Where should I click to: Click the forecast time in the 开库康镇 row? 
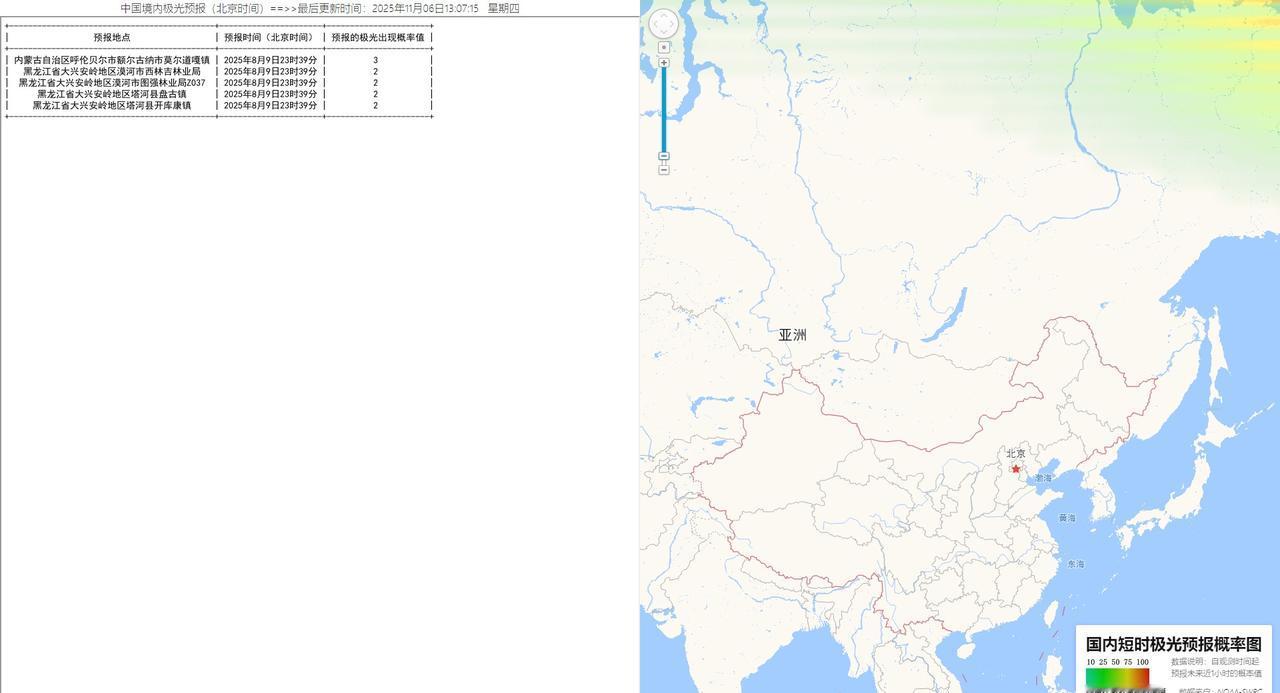tap(270, 105)
